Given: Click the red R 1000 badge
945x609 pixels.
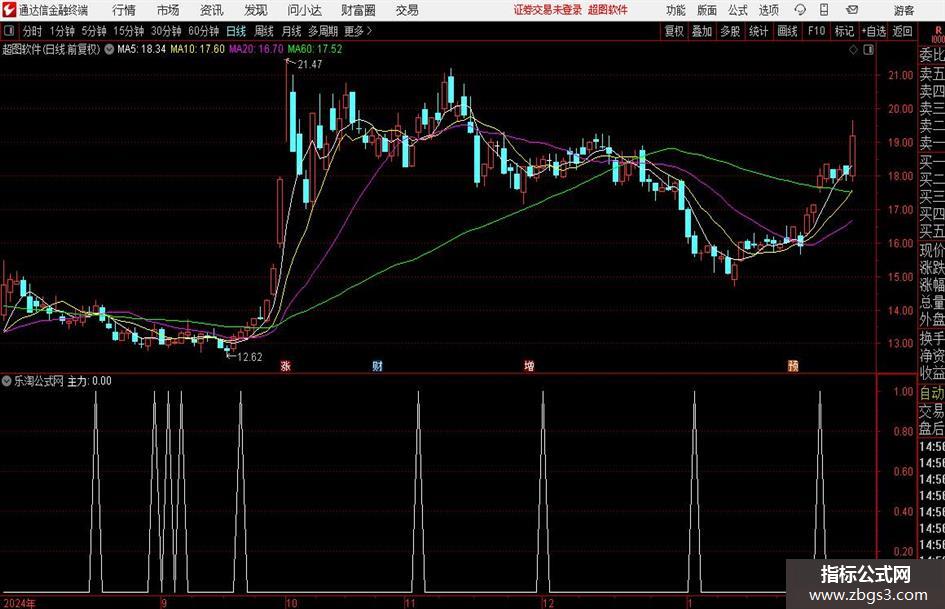Looking at the screenshot, I should pos(938,34).
